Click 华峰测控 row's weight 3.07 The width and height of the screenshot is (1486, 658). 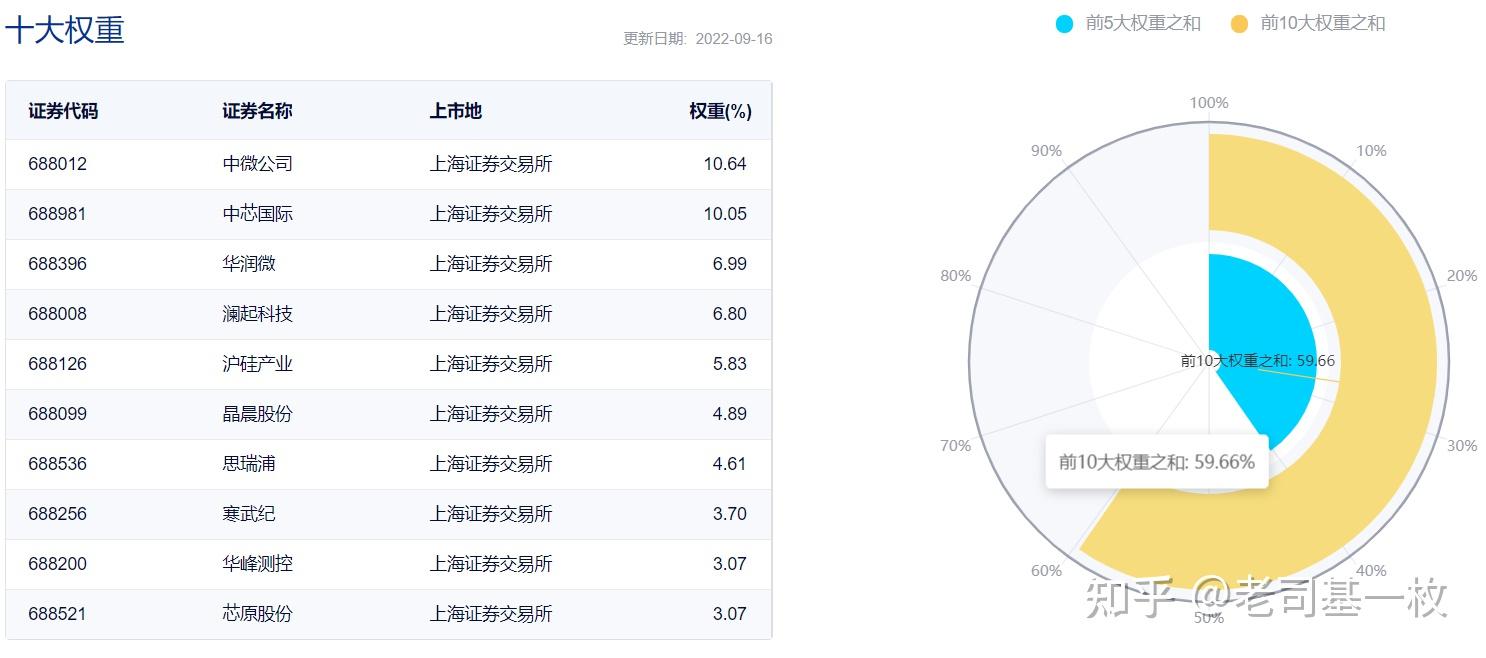pos(730,564)
